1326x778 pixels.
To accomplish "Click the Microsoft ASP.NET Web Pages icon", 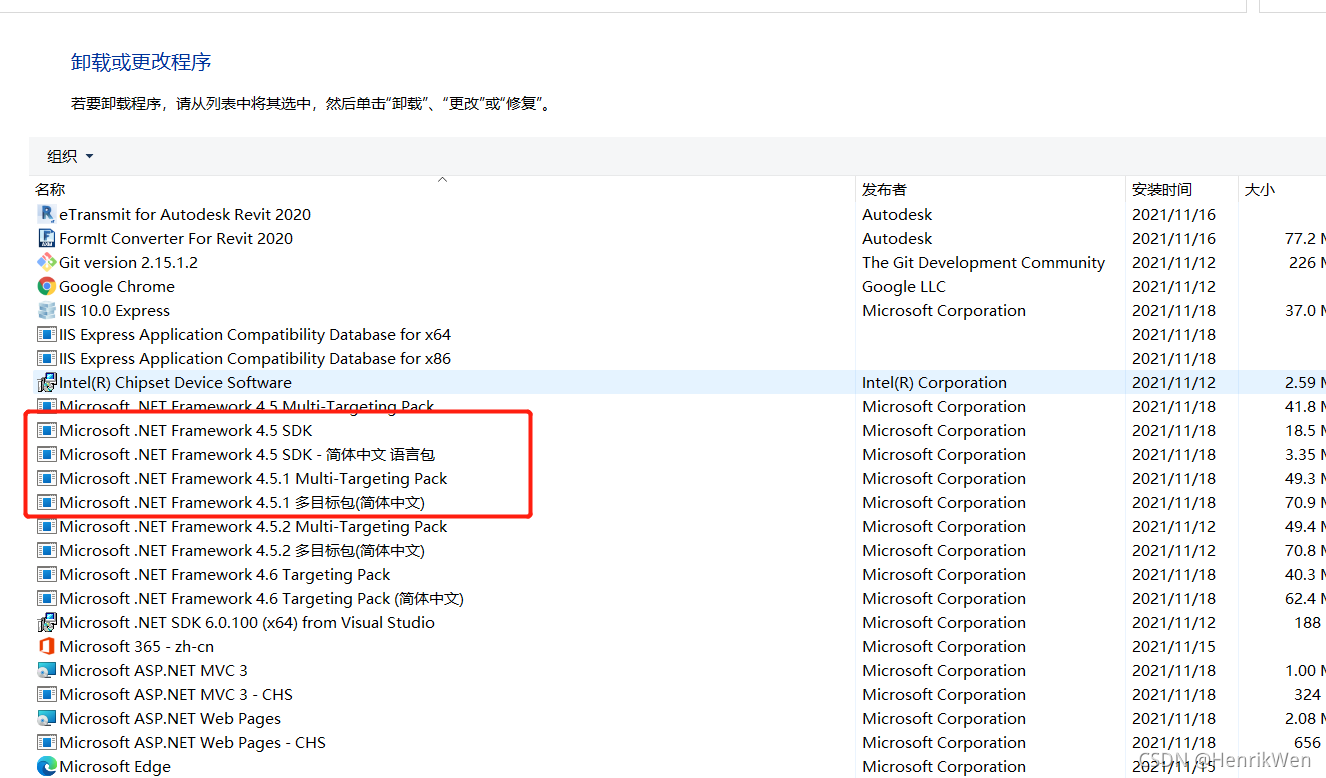I will 46,718.
